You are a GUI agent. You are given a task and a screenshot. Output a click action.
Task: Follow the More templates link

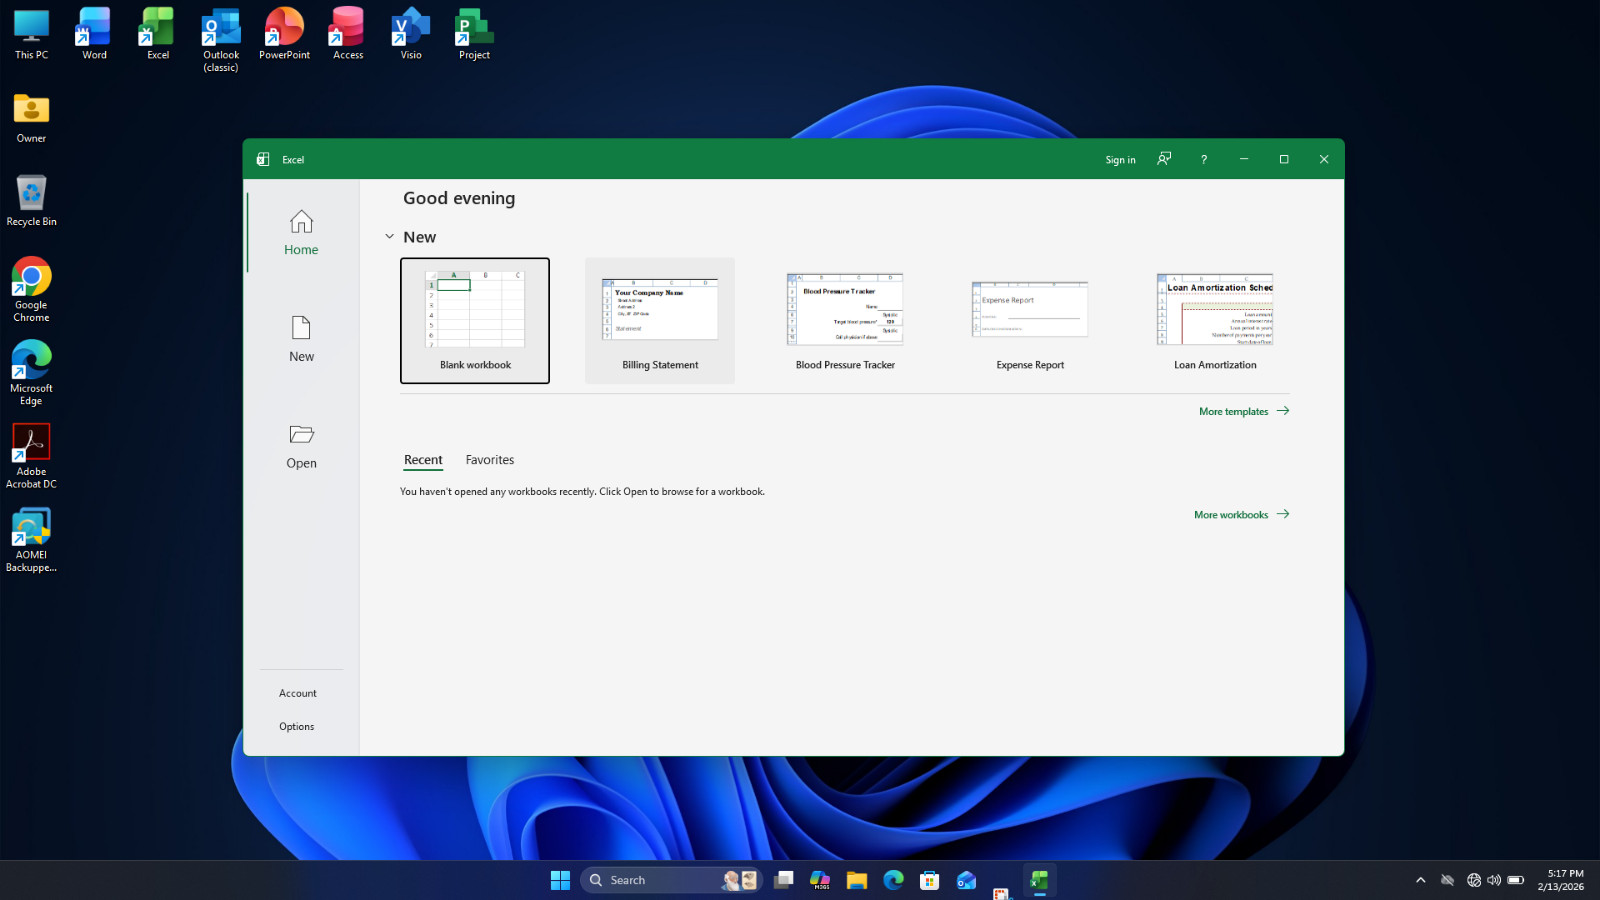click(1244, 412)
